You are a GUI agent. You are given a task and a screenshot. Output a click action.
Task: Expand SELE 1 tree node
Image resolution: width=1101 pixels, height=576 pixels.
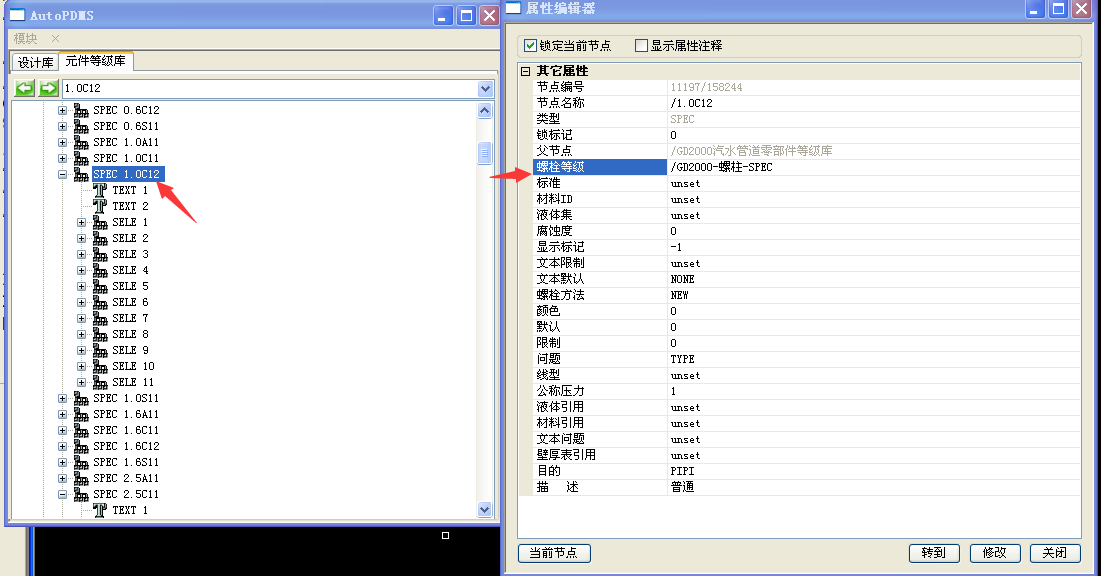pos(81,223)
